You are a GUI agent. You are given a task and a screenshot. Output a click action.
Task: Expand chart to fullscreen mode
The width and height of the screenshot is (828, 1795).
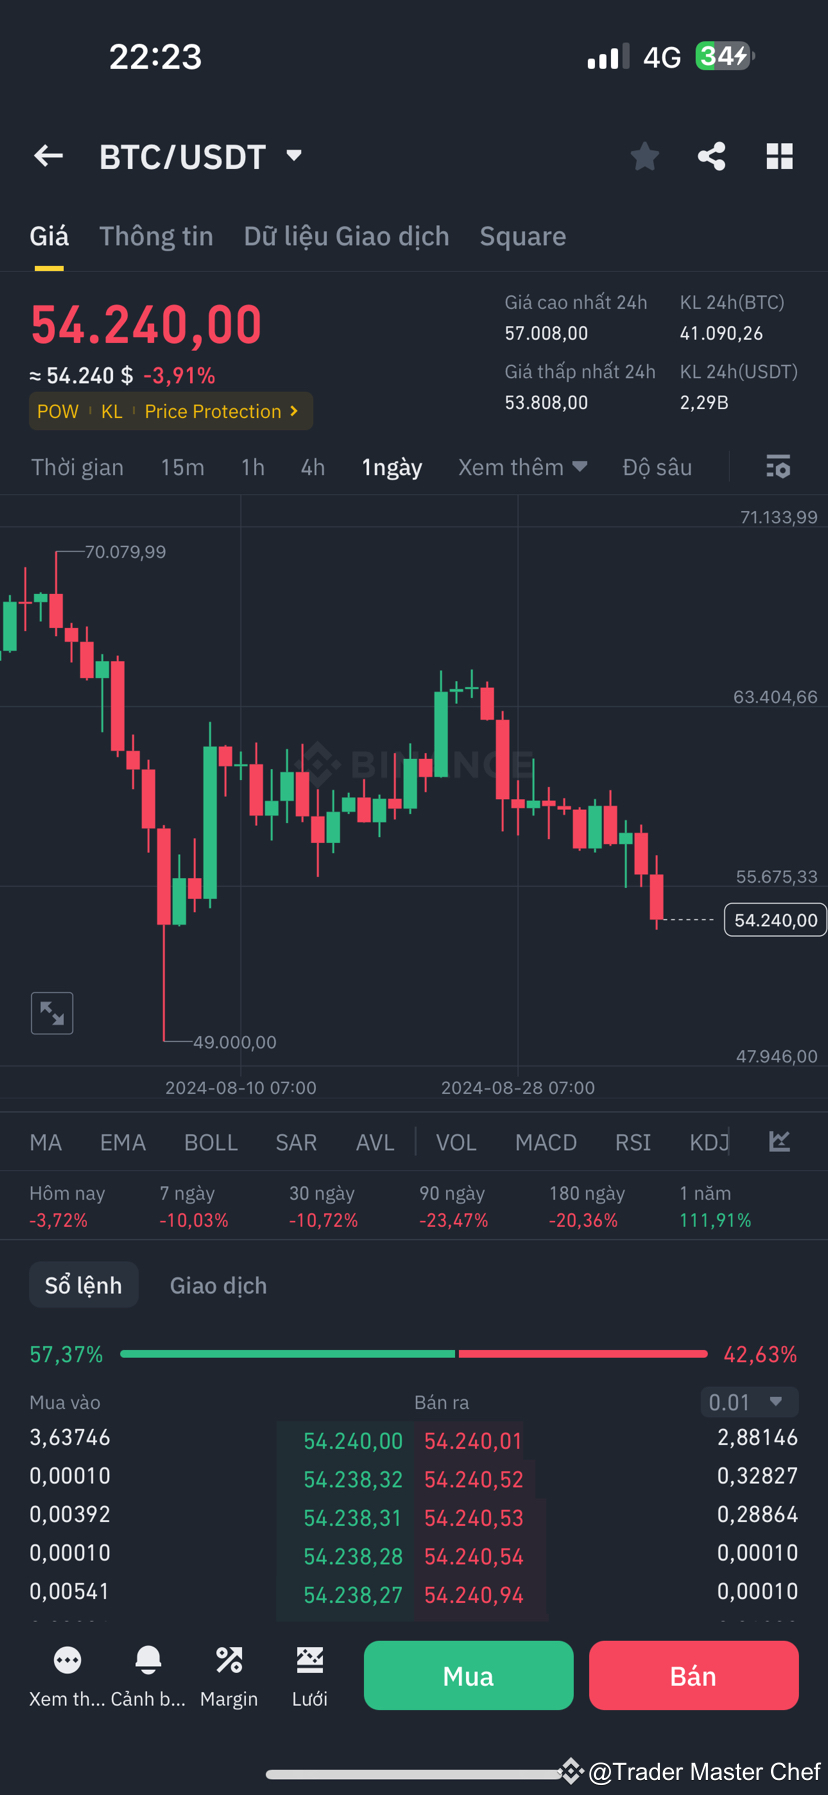pyautogui.click(x=51, y=1012)
